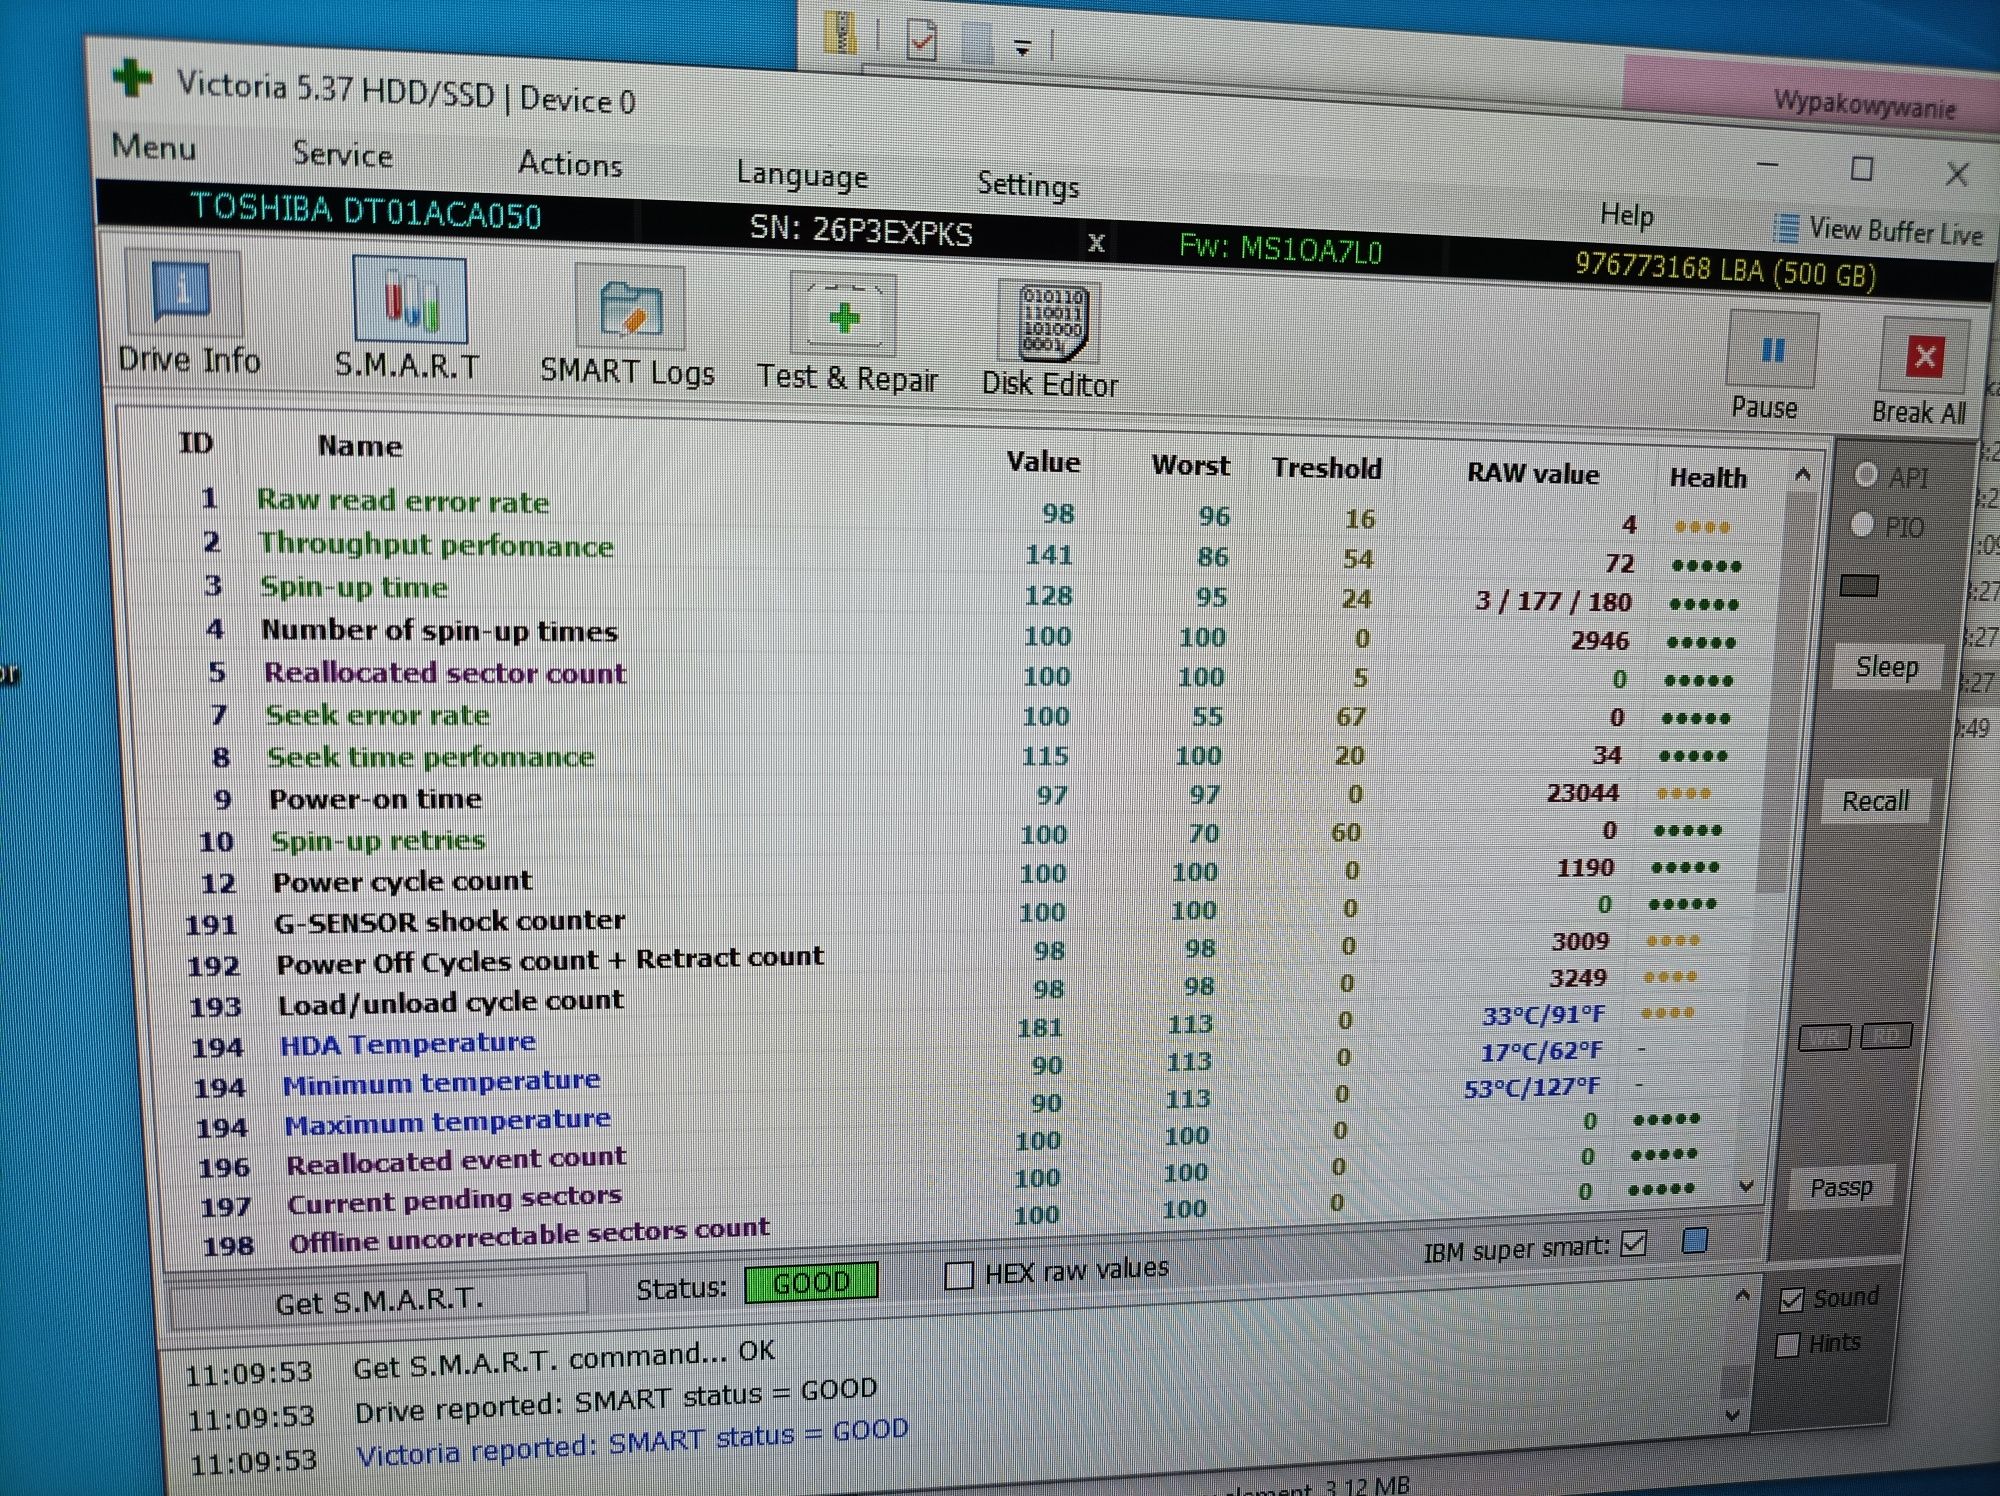Click scroll-down arrow of the log panel
Image resolution: width=2000 pixels, height=1496 pixels.
click(1734, 1415)
